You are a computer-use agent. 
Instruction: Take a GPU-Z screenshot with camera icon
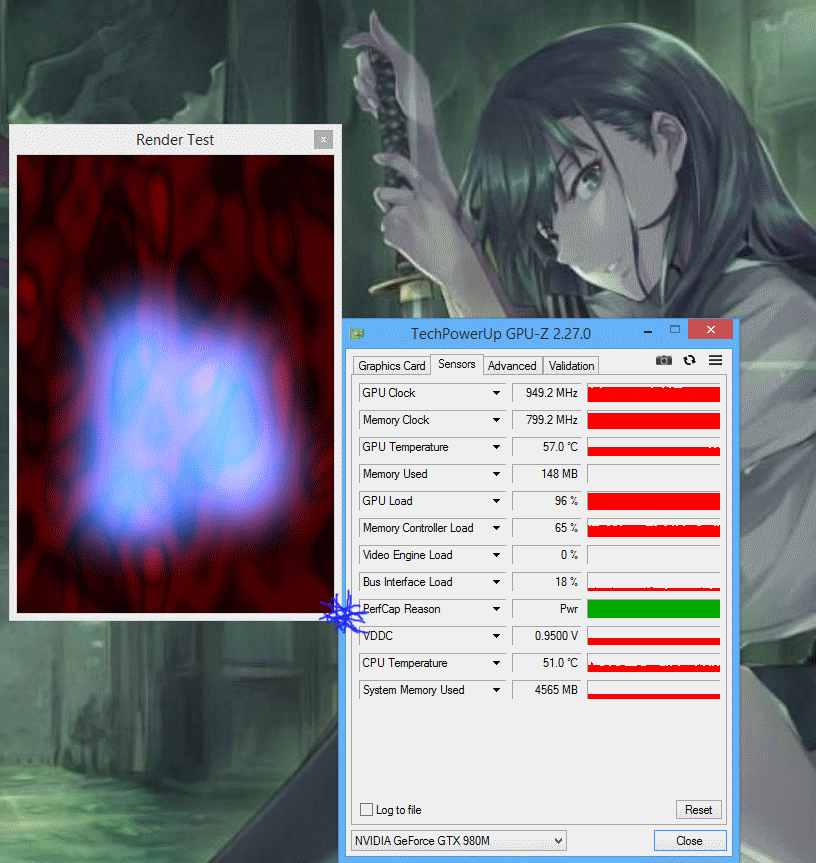tap(664, 361)
